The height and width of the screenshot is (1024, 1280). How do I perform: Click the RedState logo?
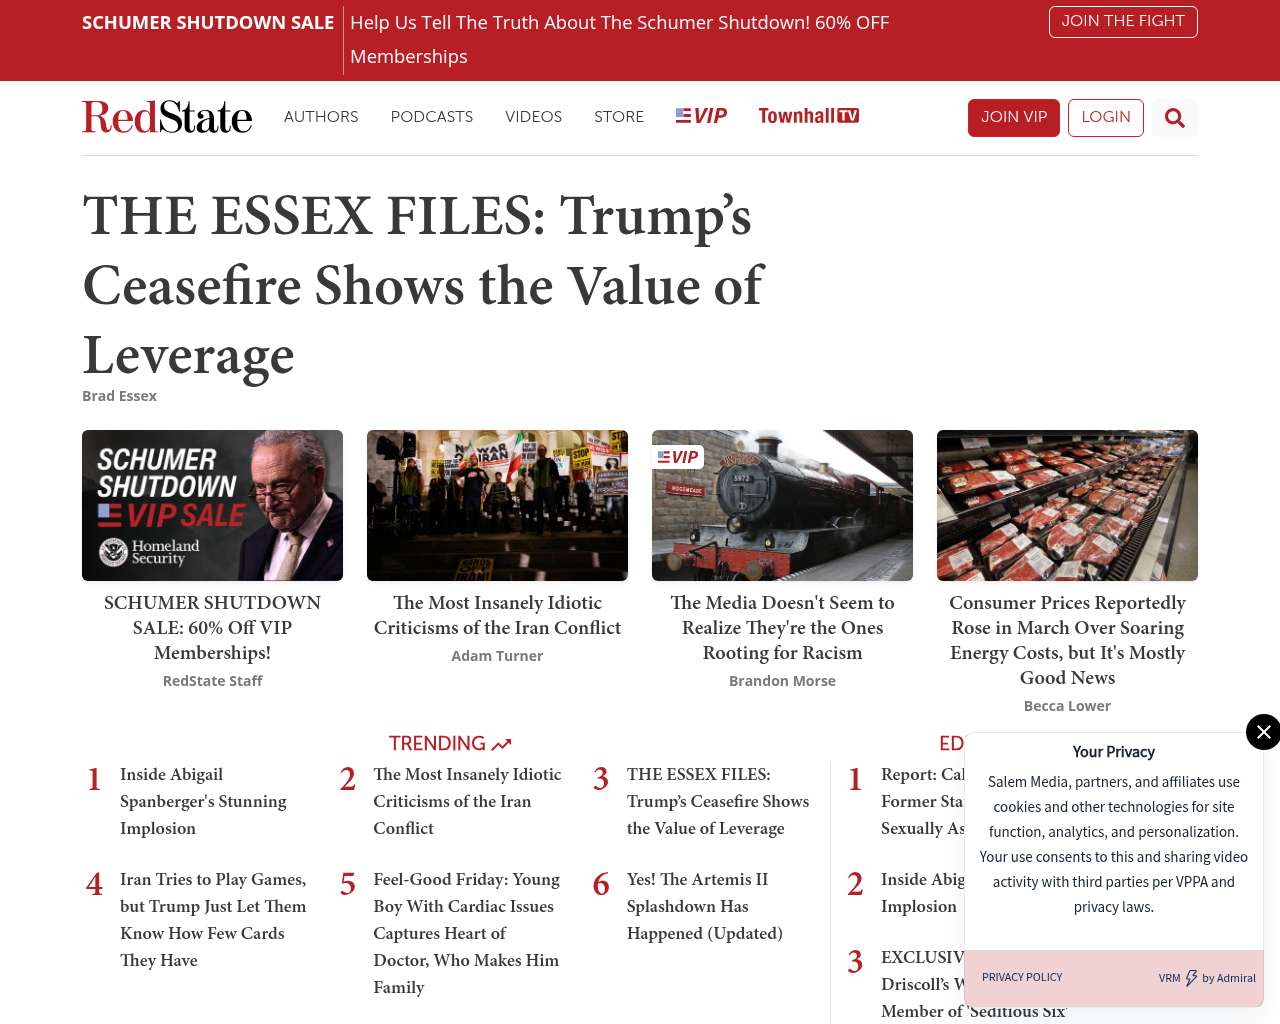(x=167, y=117)
